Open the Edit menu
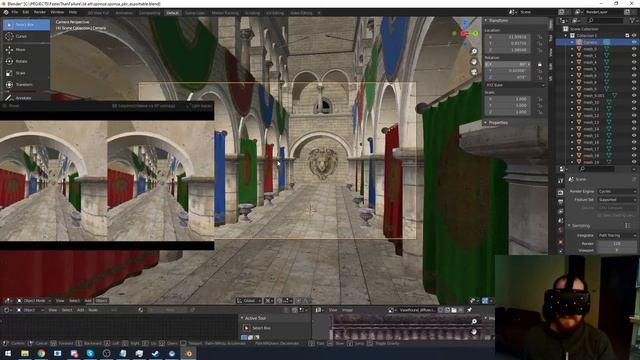640x360 pixels. click(x=26, y=13)
